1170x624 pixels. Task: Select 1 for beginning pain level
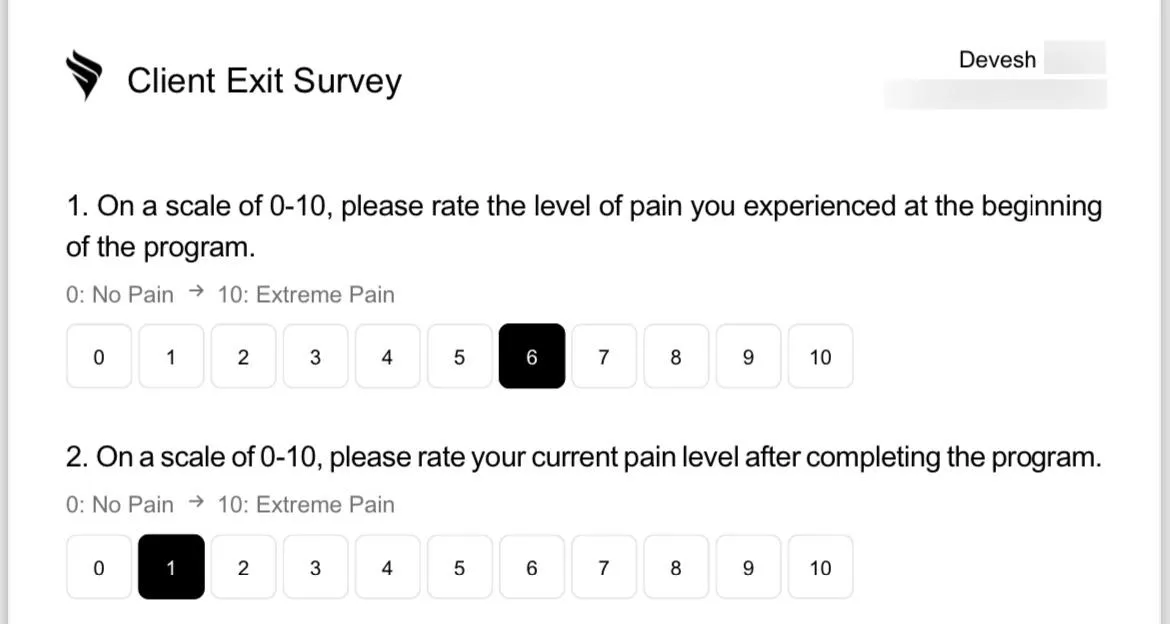[171, 356]
